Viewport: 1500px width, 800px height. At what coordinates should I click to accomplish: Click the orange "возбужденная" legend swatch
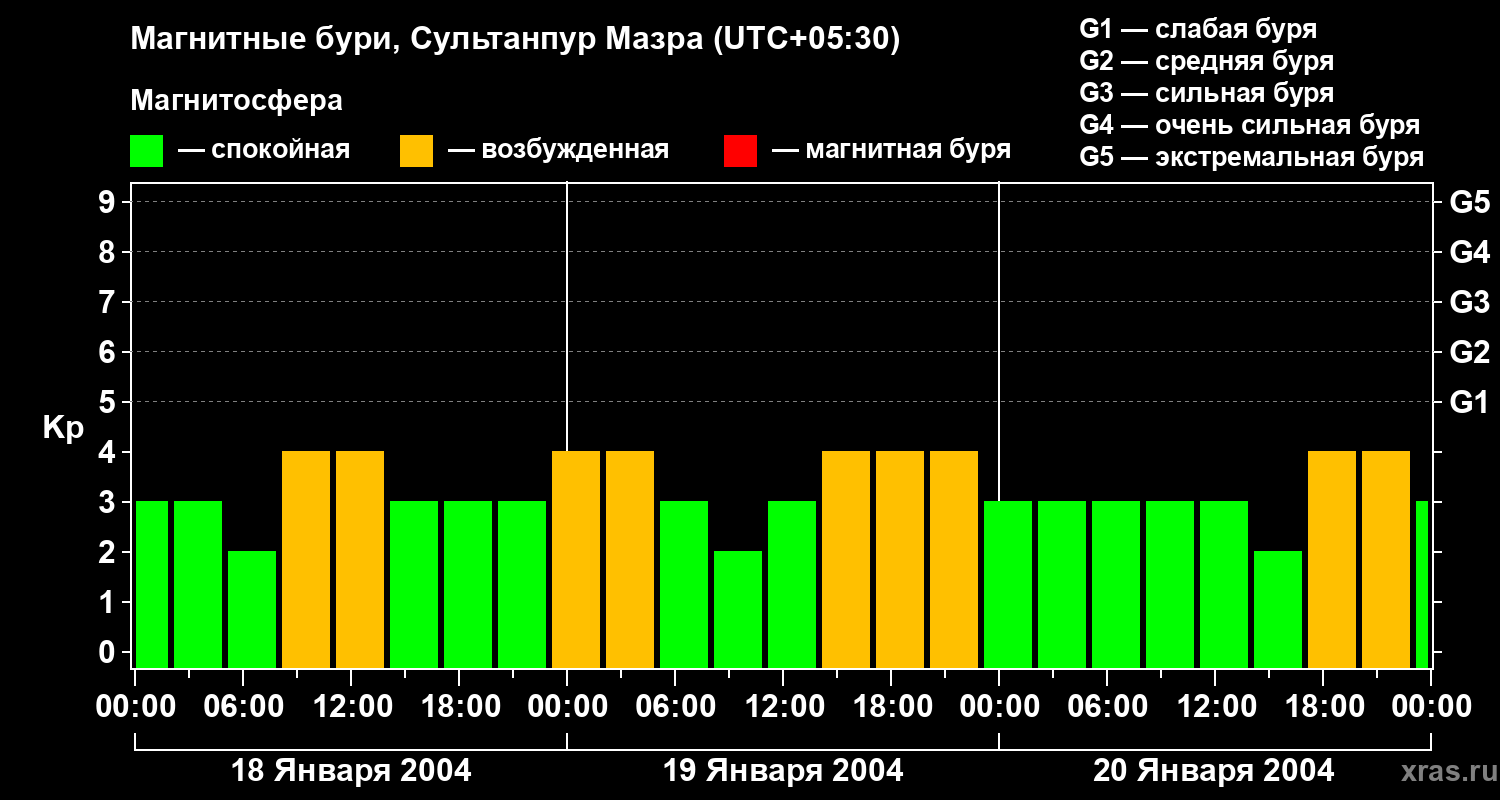click(416, 151)
